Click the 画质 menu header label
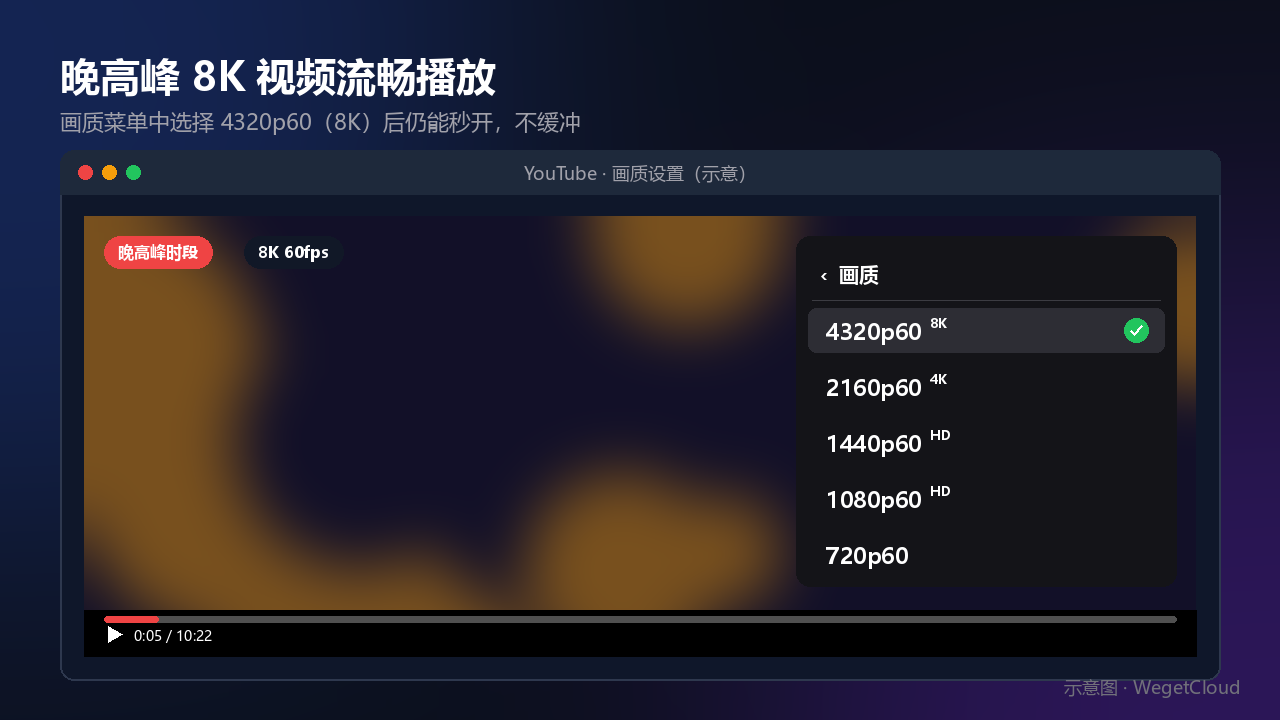1280x720 pixels. pos(859,276)
